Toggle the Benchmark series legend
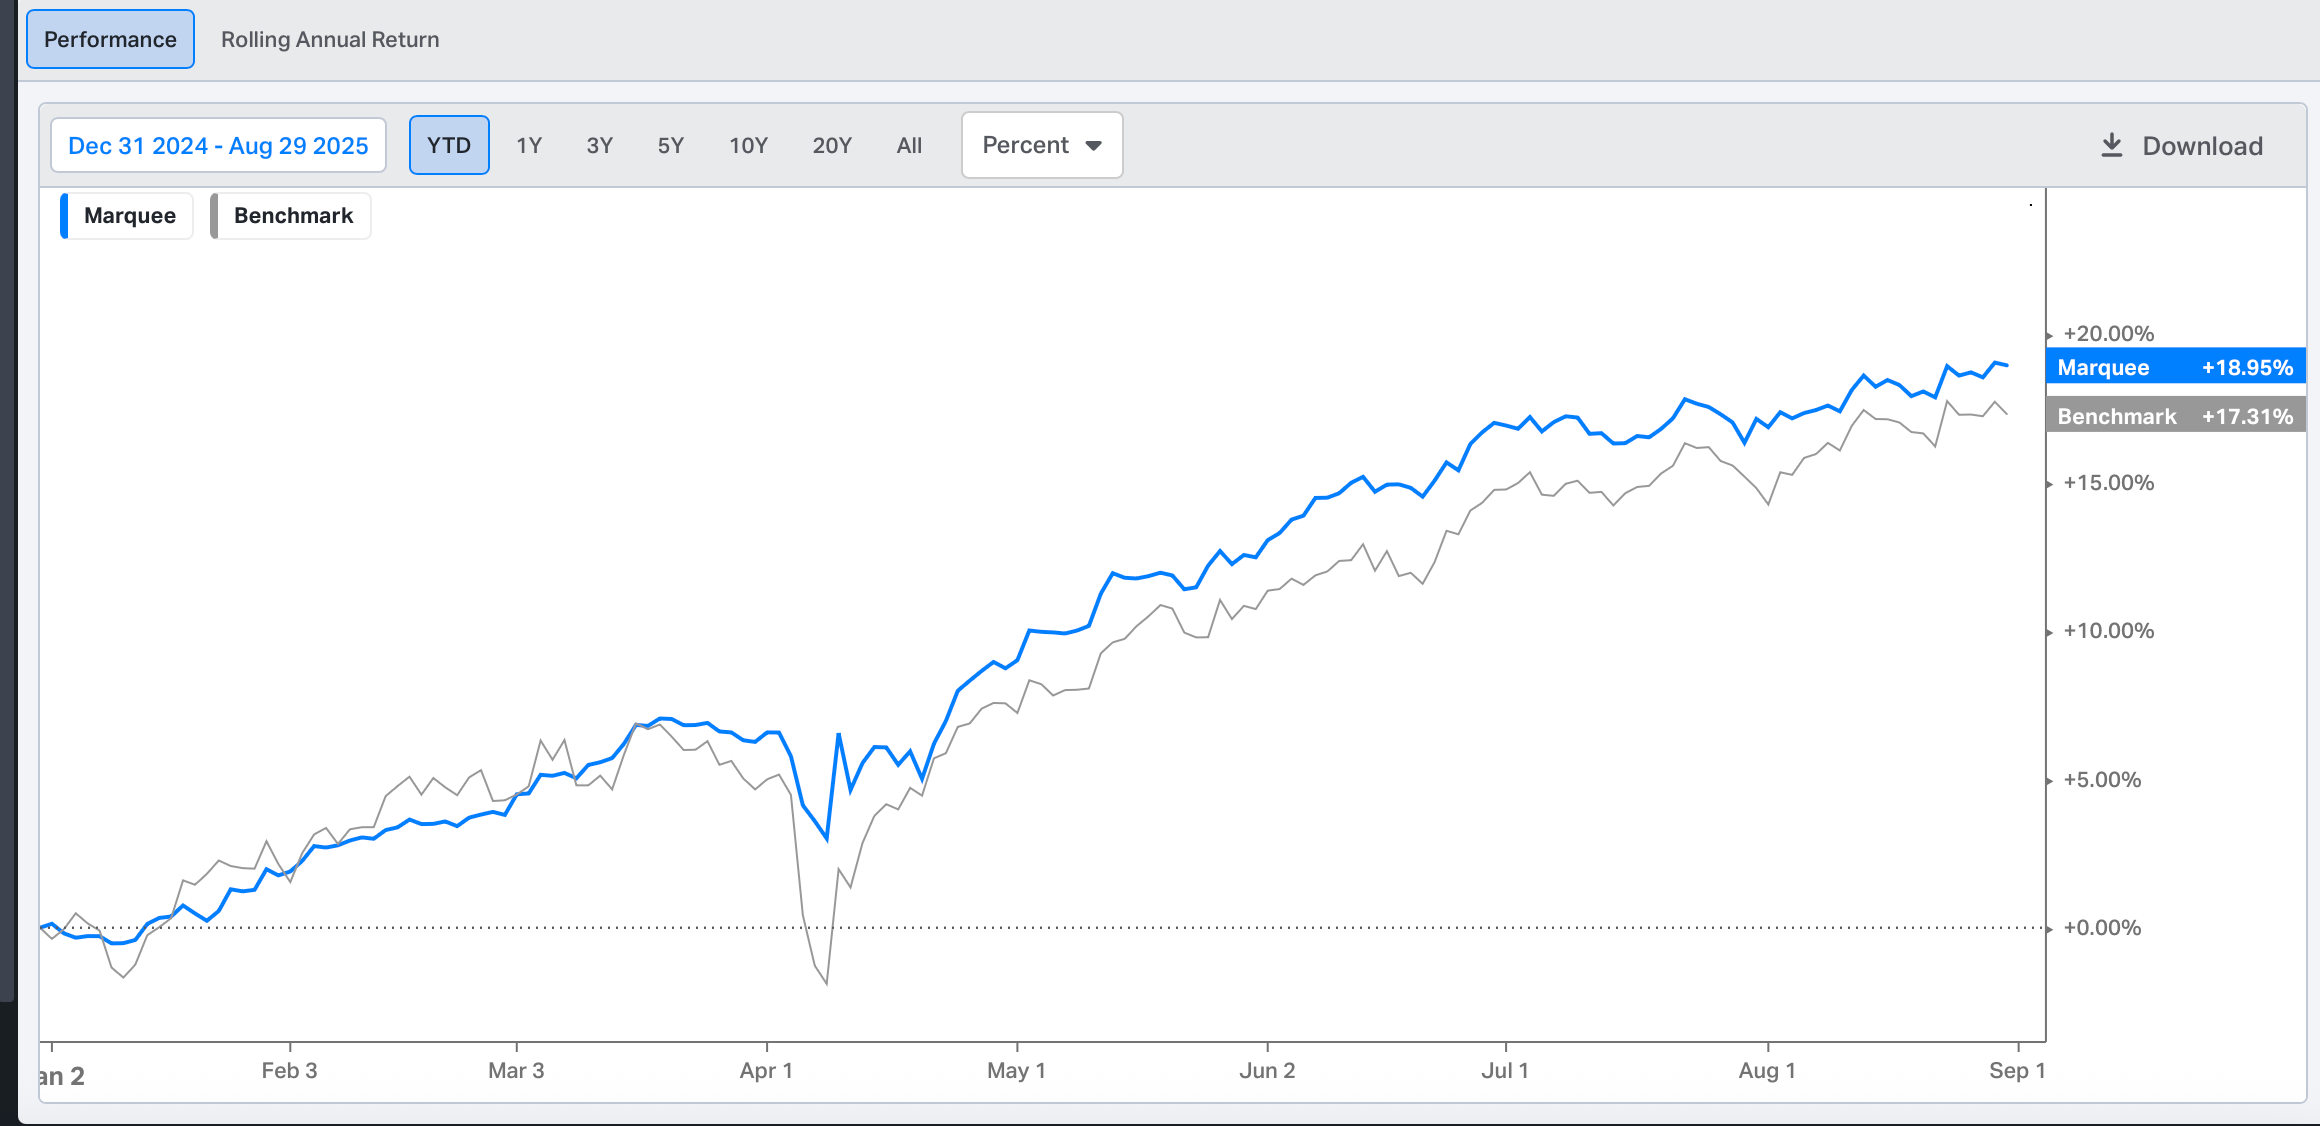2320x1126 pixels. tap(293, 216)
